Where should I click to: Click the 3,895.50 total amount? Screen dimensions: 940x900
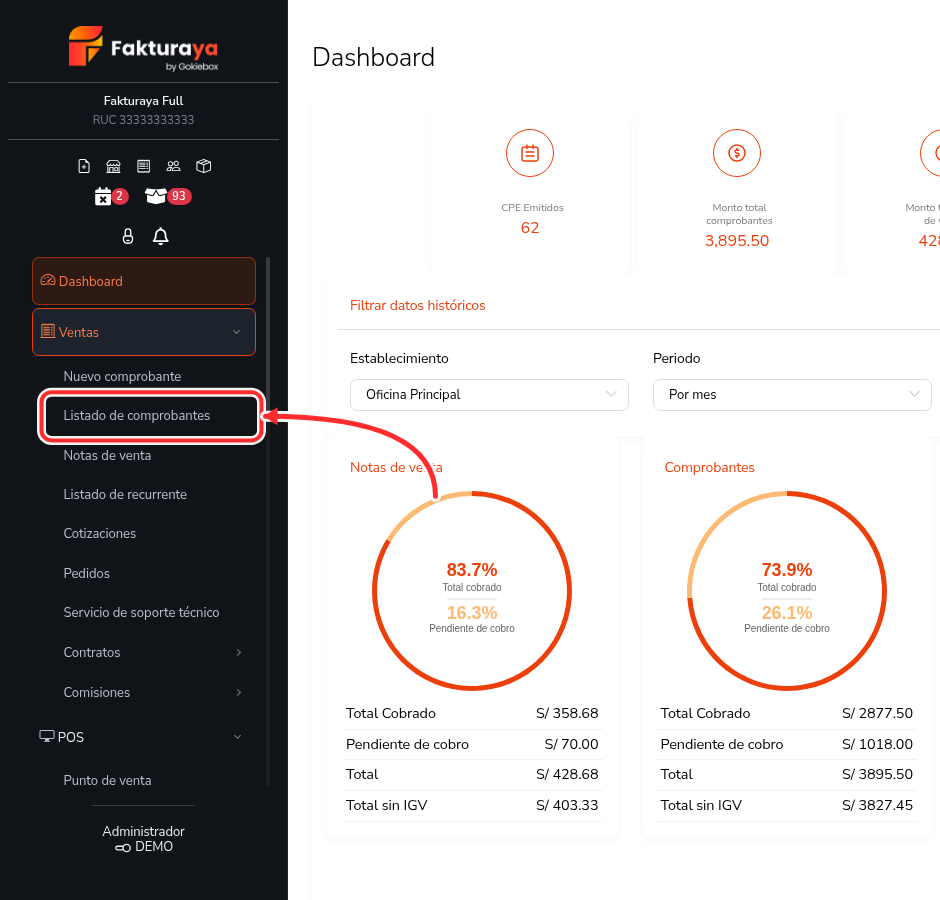coord(737,241)
